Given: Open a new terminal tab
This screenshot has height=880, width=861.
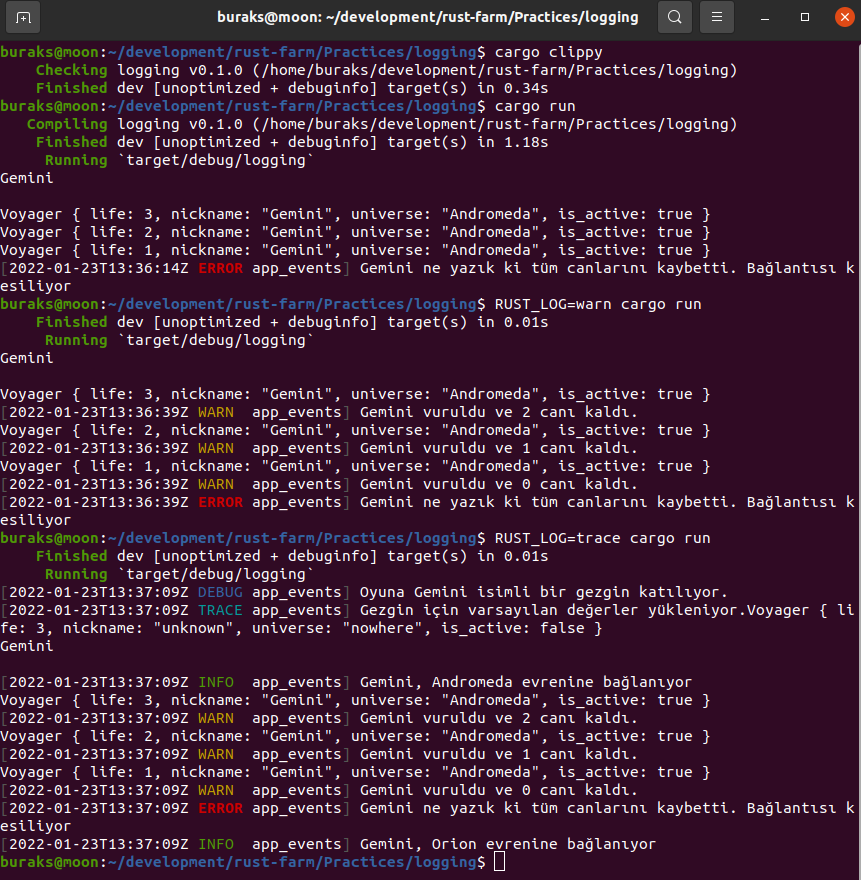Looking at the screenshot, I should (25, 17).
